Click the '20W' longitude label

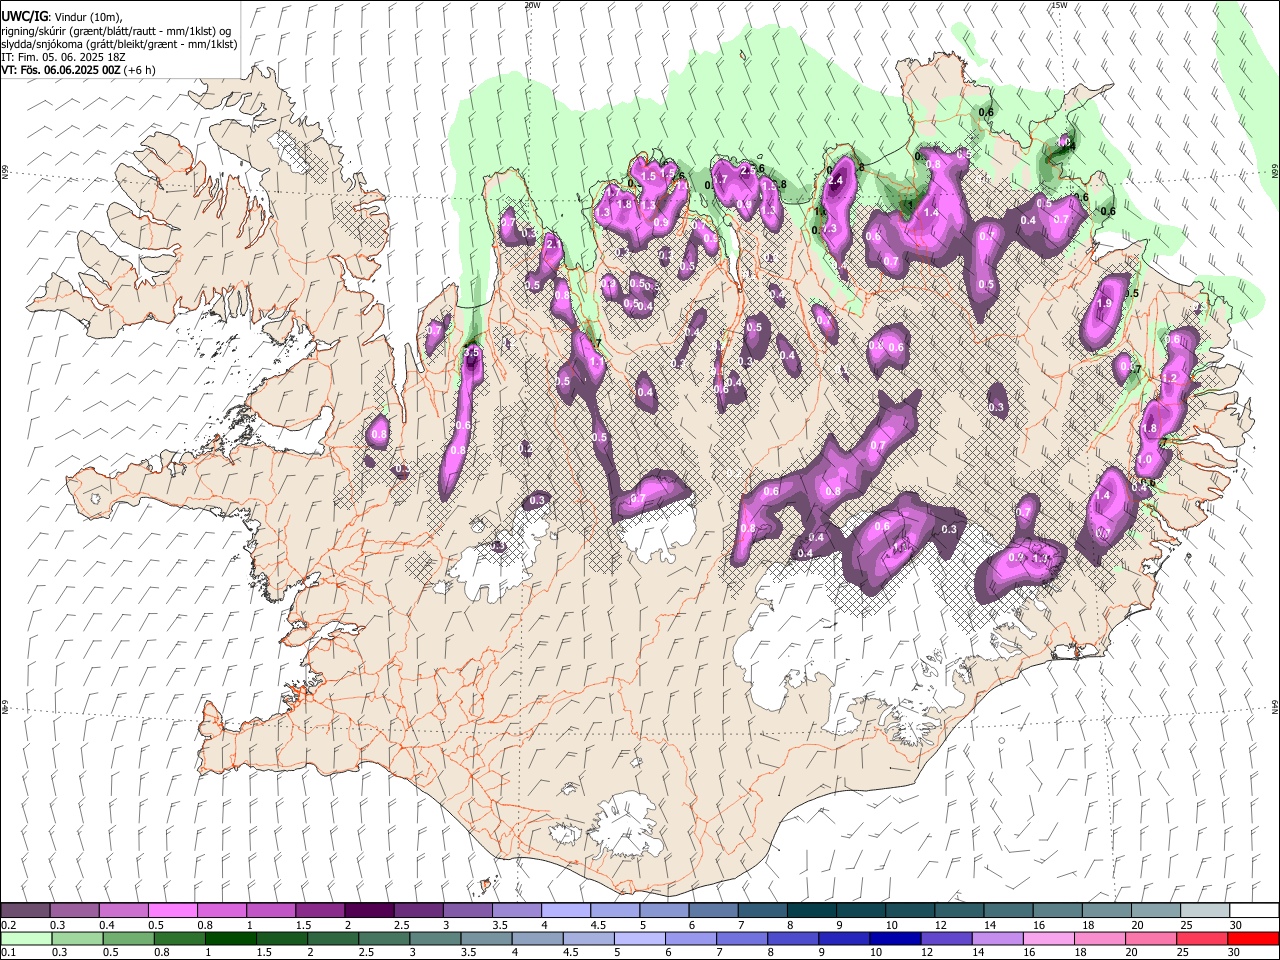point(532,5)
